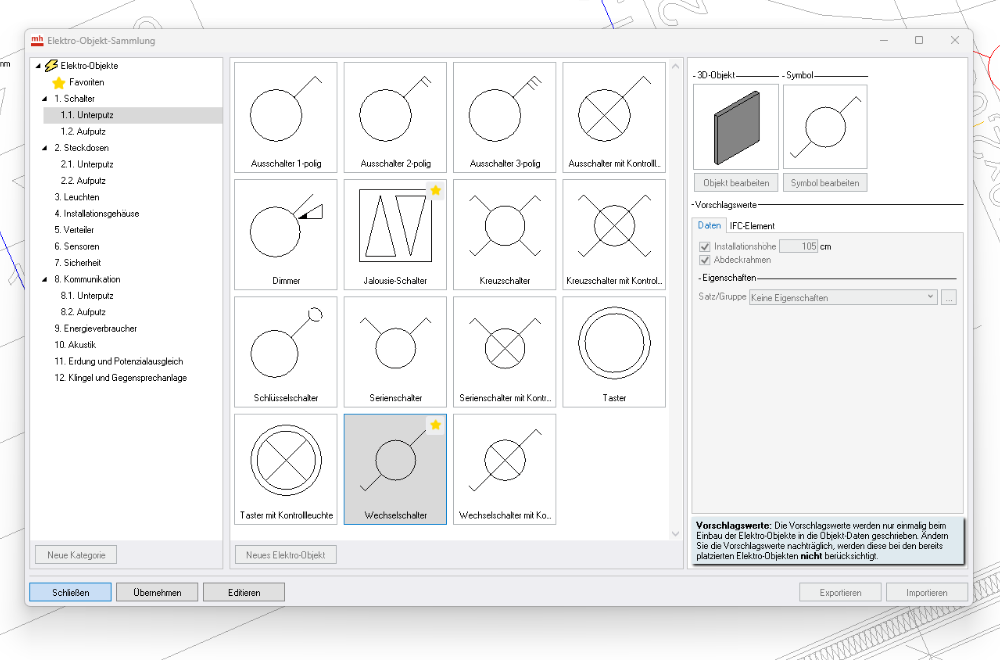Screen dimensions: 1000x660
Task: Click the Installationshöhe value field
Action: tap(799, 246)
